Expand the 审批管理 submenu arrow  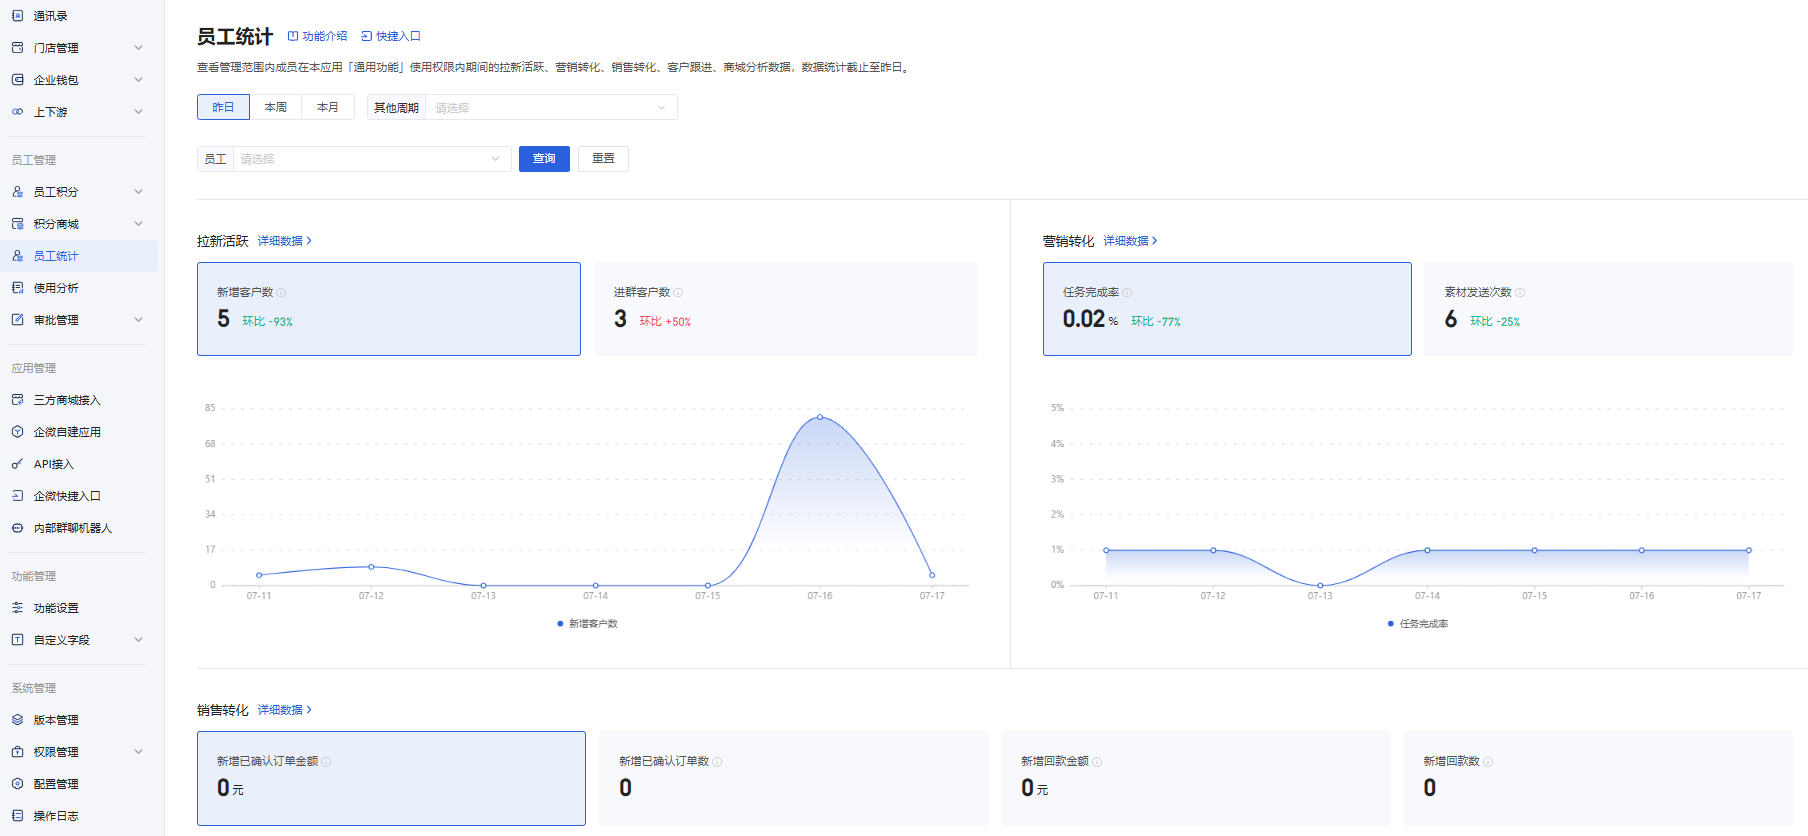[139, 320]
